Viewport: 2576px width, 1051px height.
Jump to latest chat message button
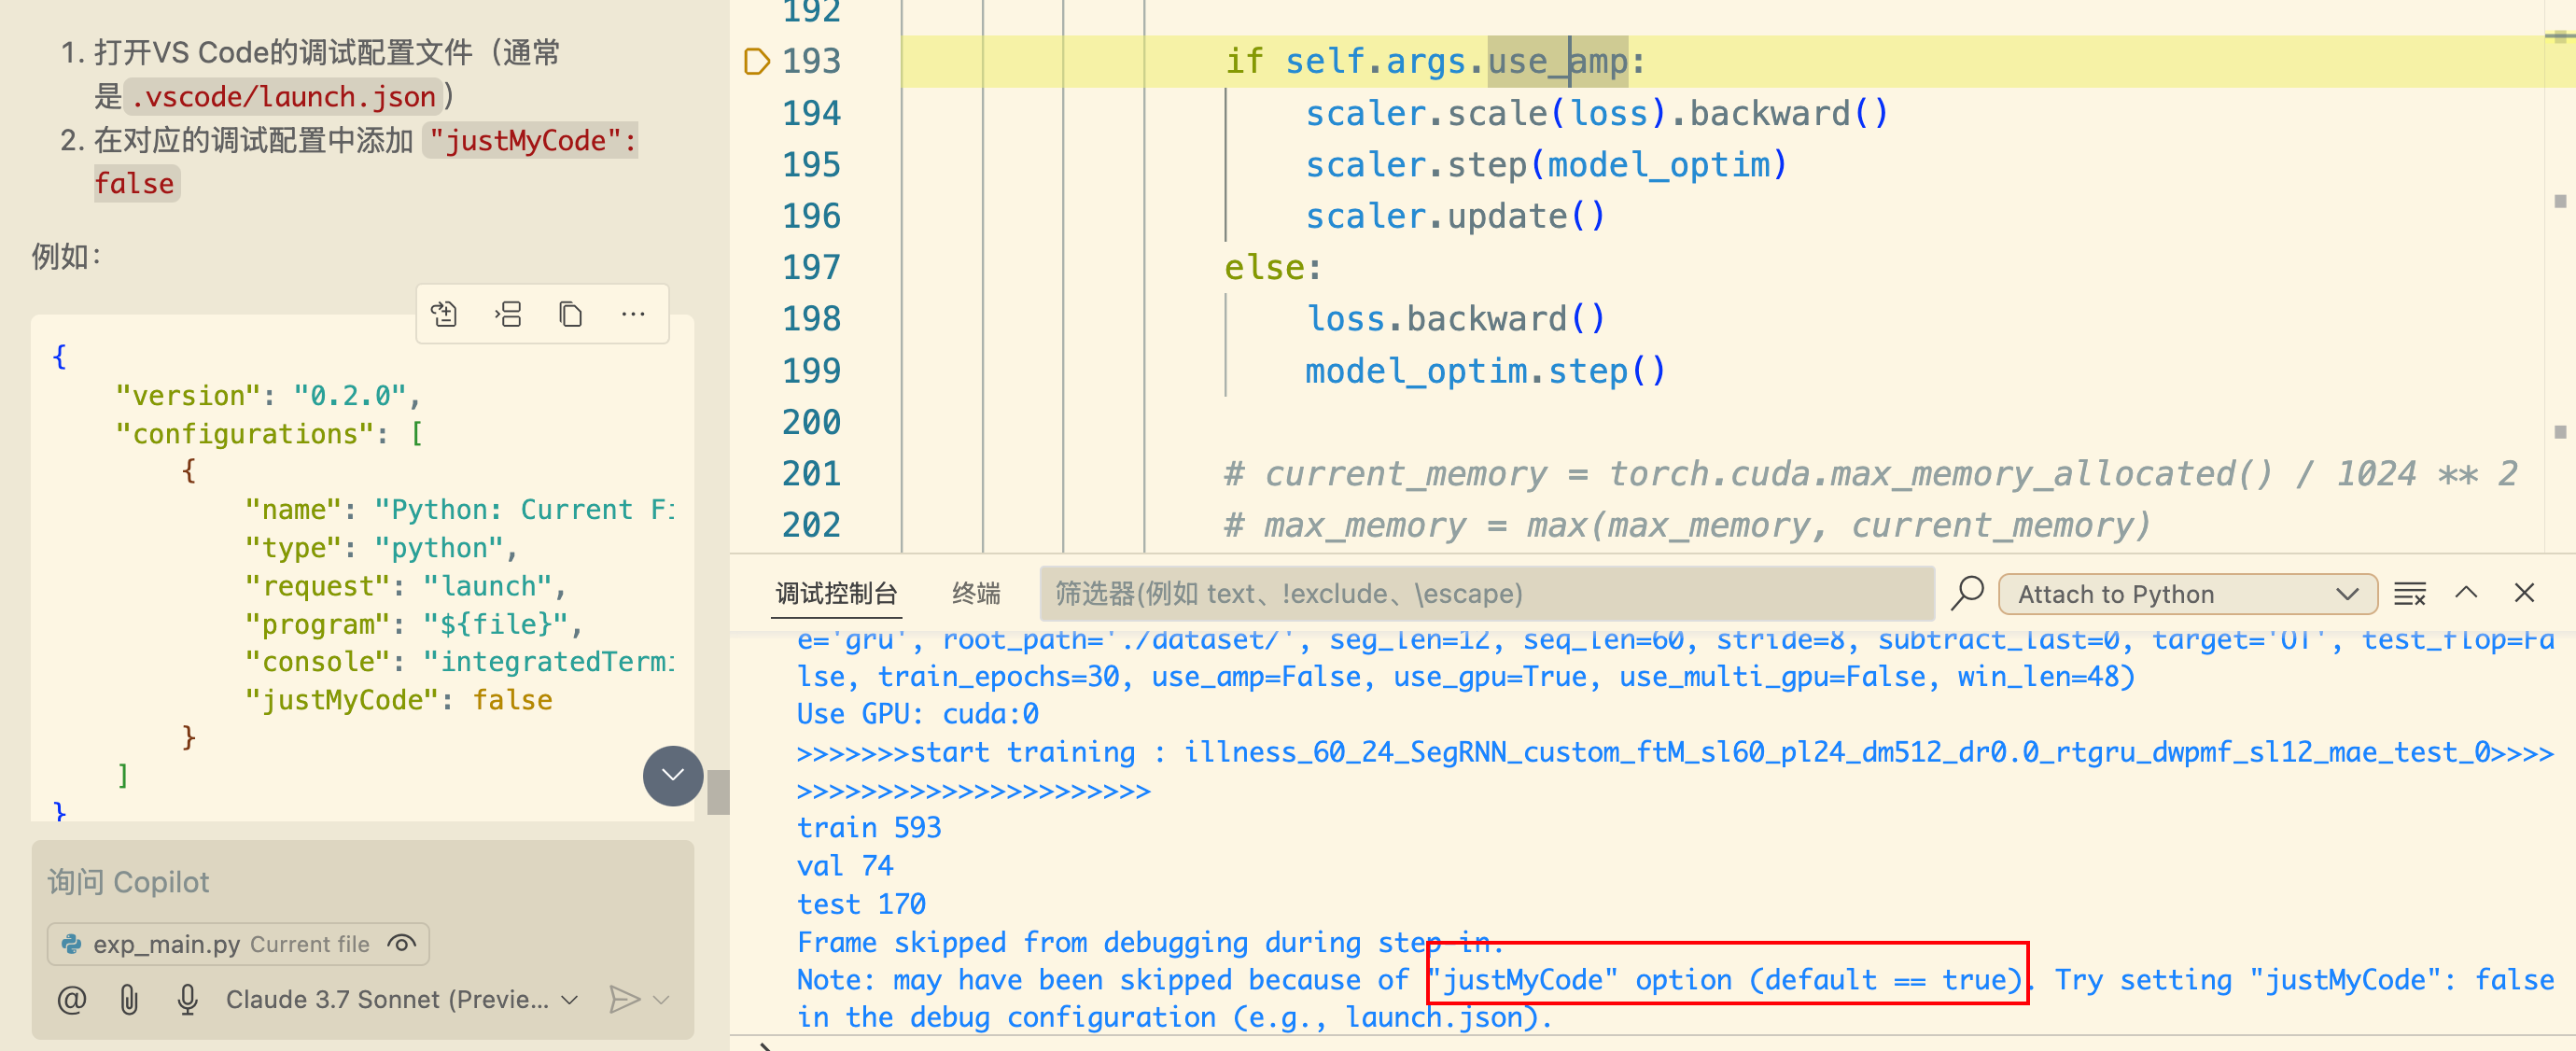(673, 775)
